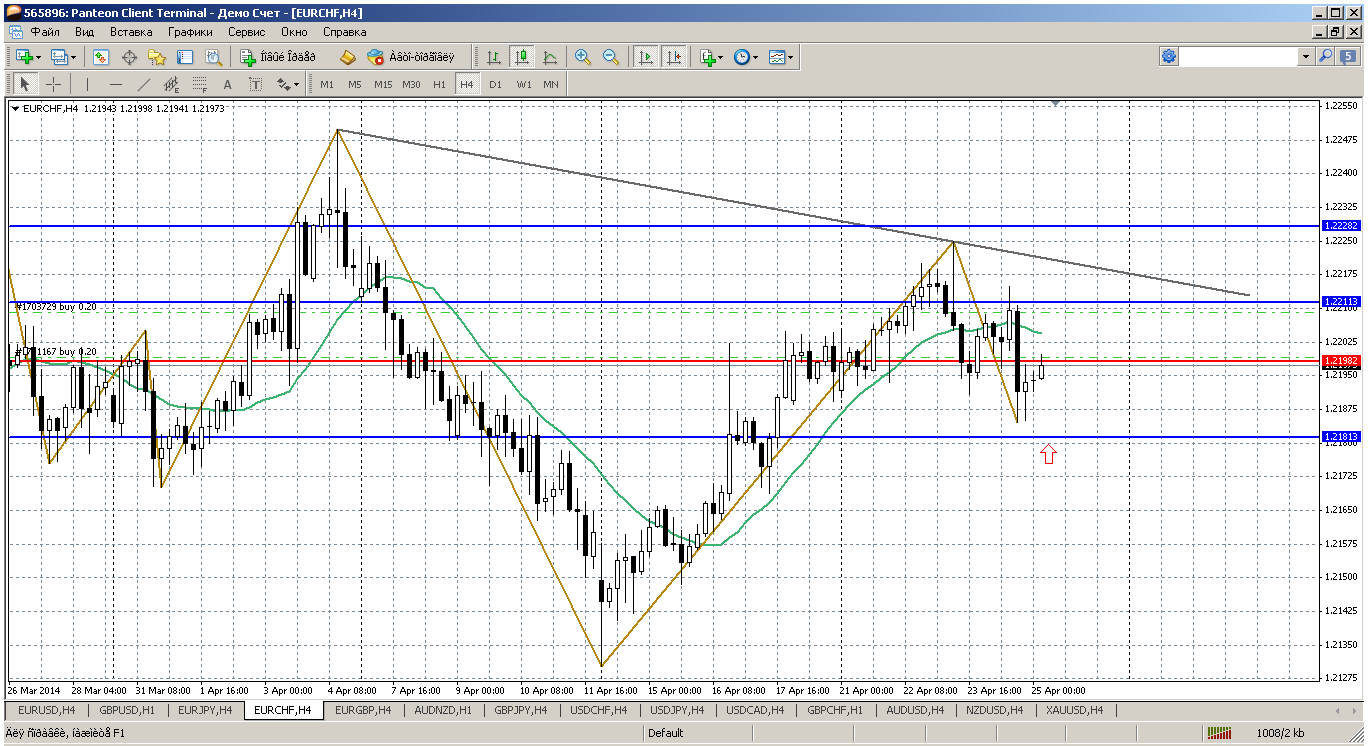Click the search magnifier icon

point(1326,57)
